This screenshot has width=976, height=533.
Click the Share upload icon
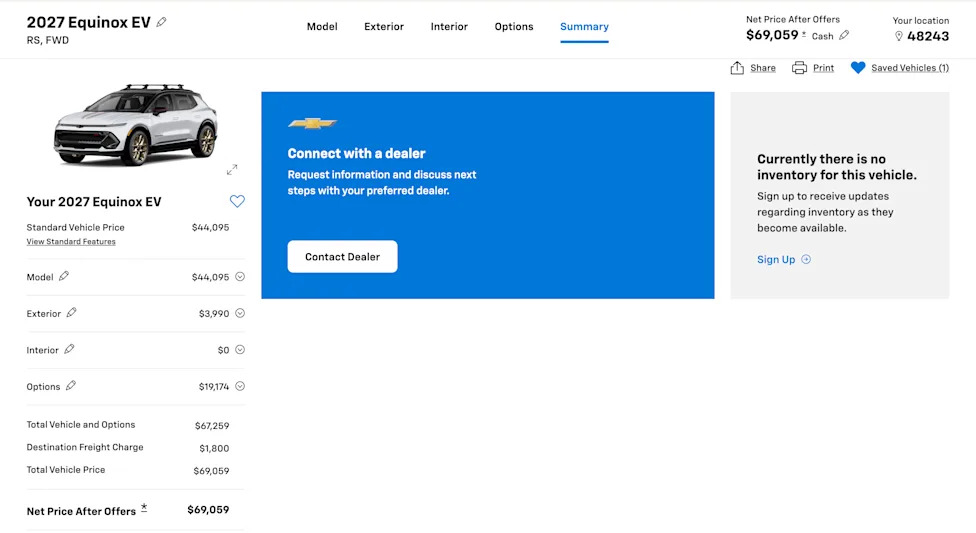[x=737, y=68]
